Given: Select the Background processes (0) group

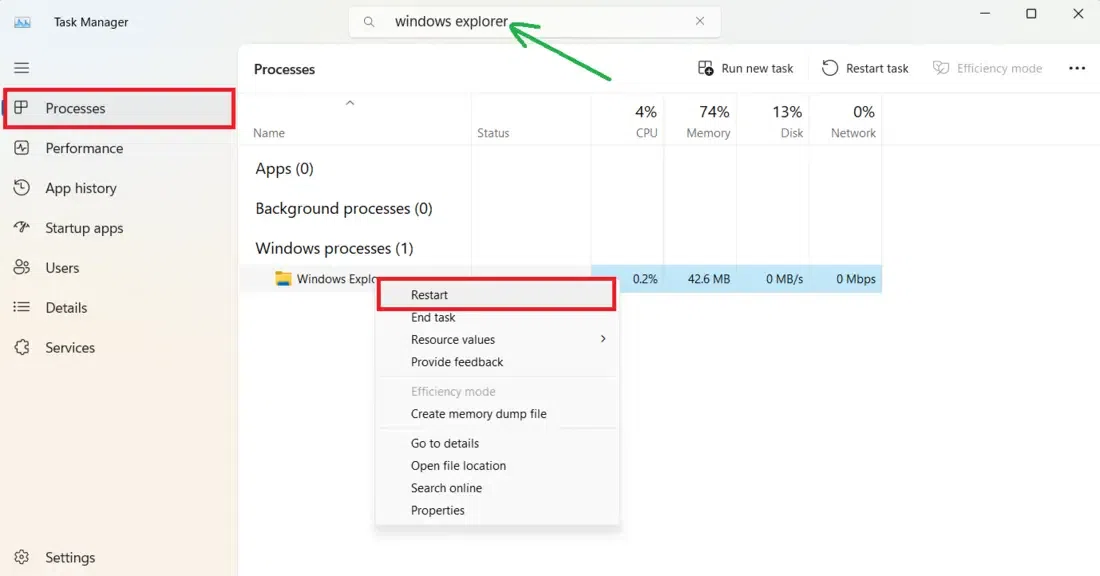Looking at the screenshot, I should pos(344,208).
